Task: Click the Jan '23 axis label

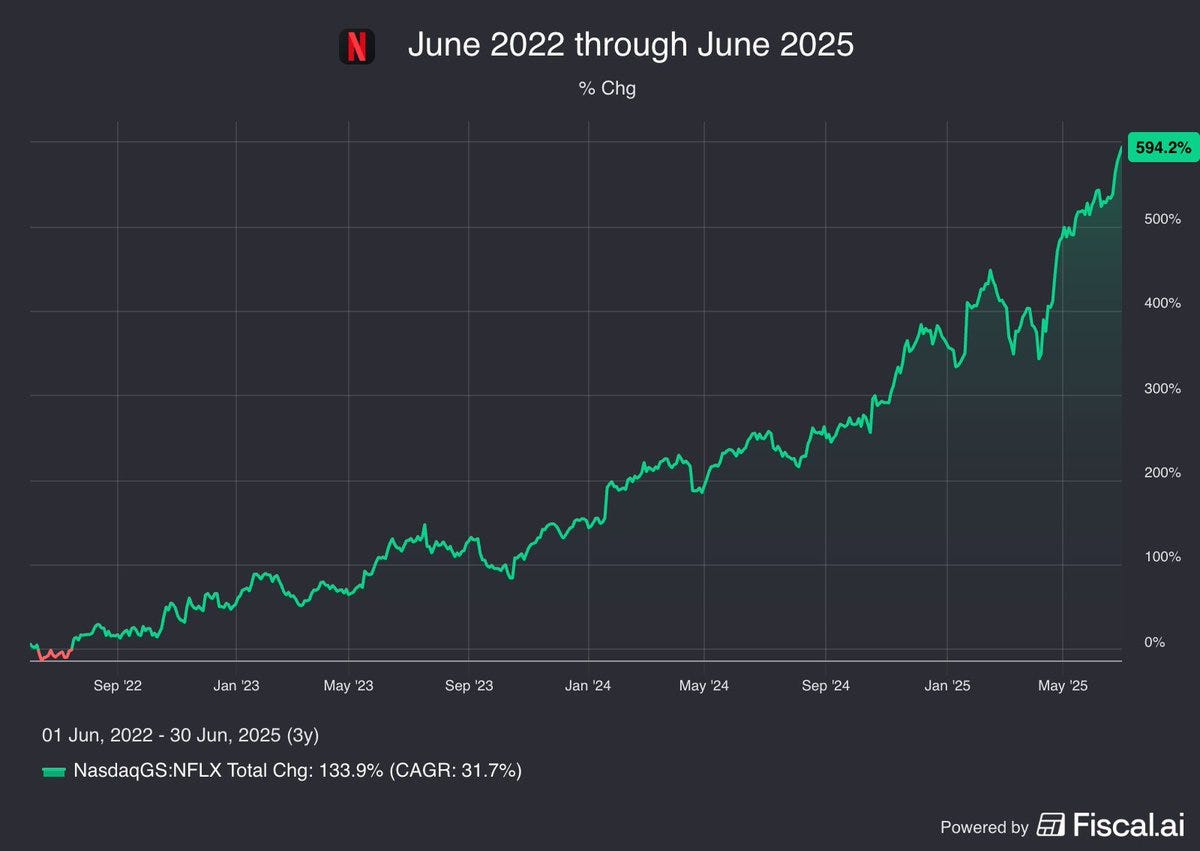Action: [237, 686]
